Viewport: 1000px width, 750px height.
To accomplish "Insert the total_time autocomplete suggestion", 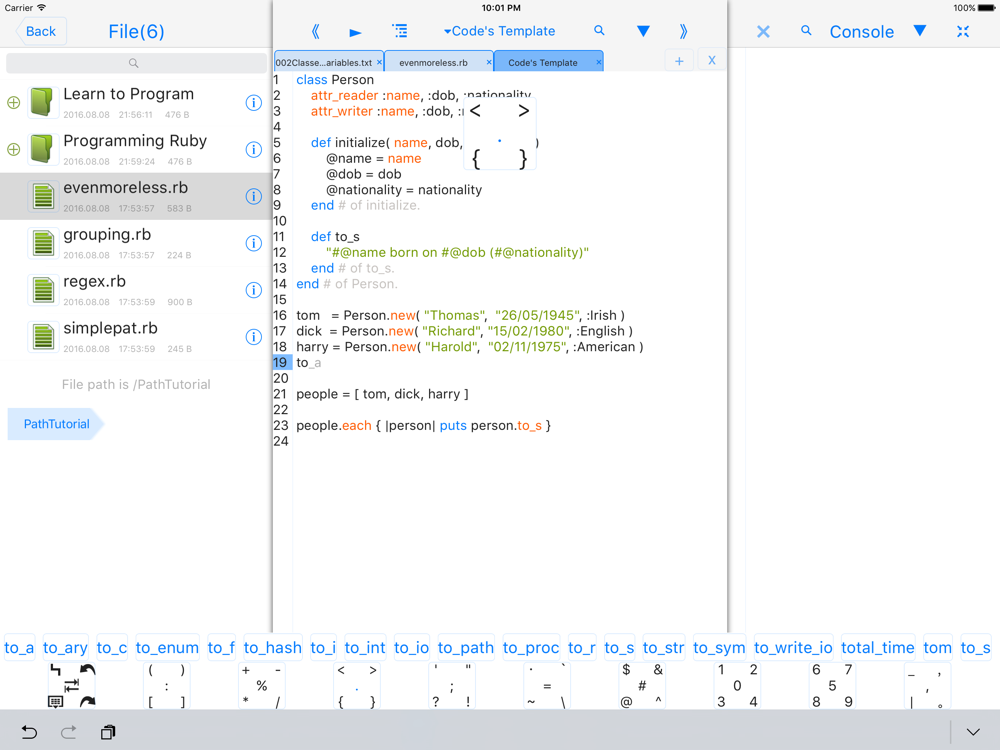I will tap(878, 648).
